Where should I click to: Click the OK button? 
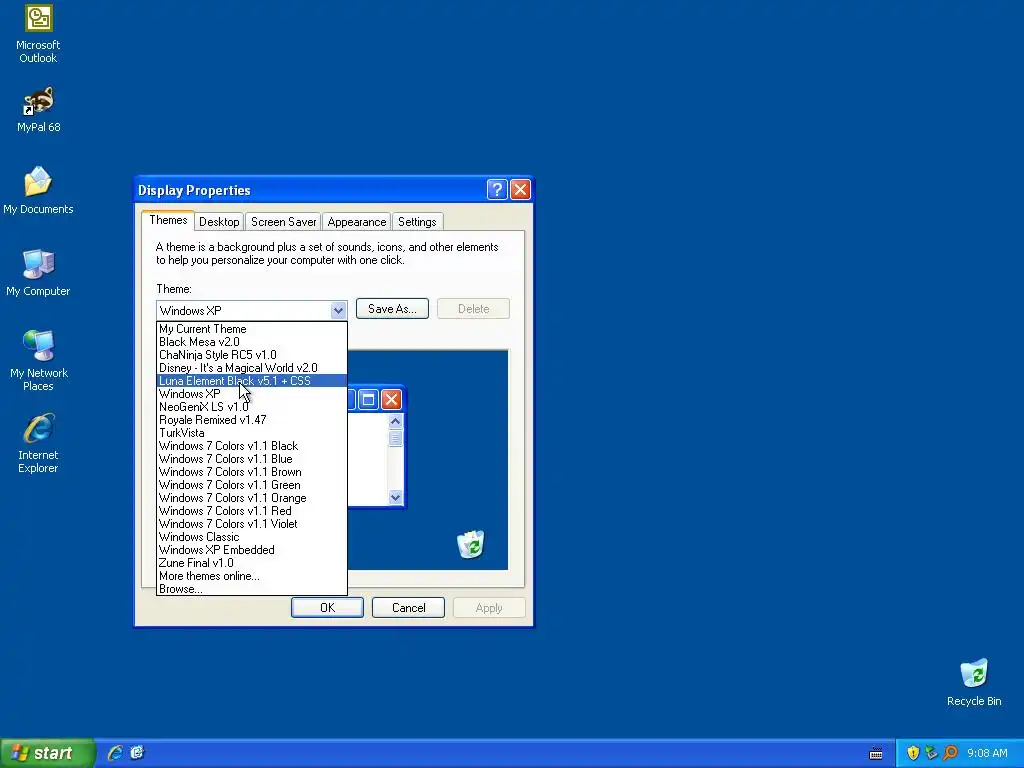(327, 608)
